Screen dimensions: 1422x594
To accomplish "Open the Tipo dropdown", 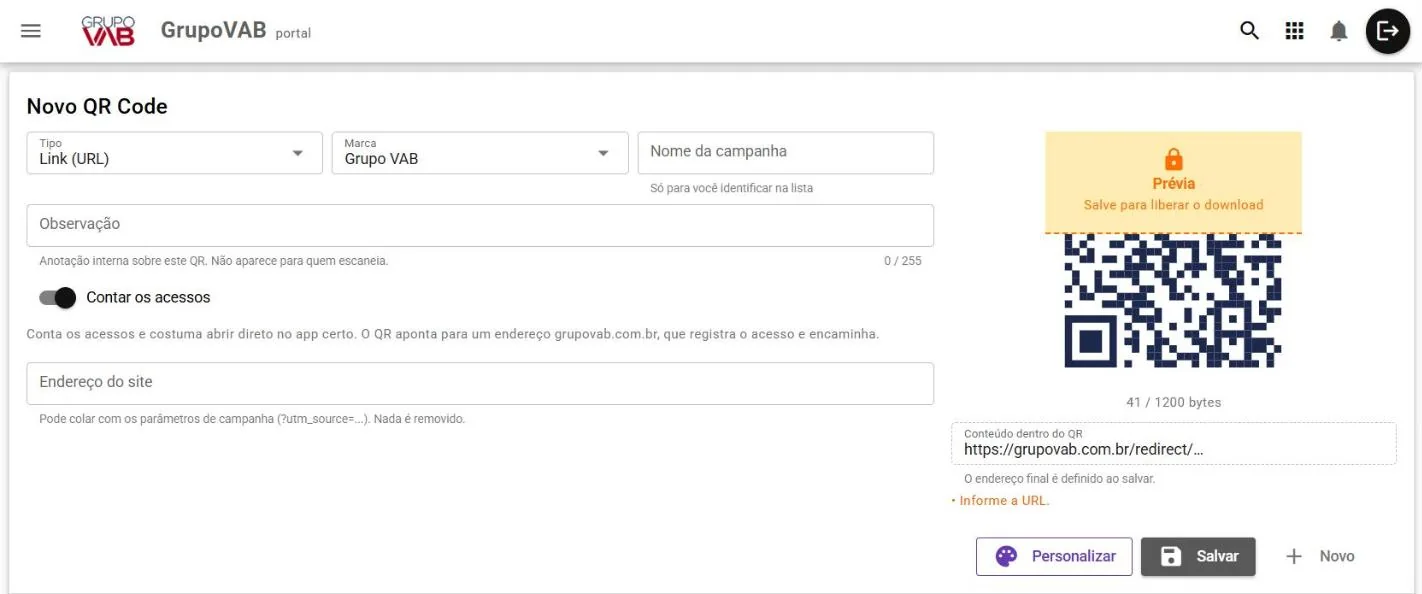I will (174, 153).
